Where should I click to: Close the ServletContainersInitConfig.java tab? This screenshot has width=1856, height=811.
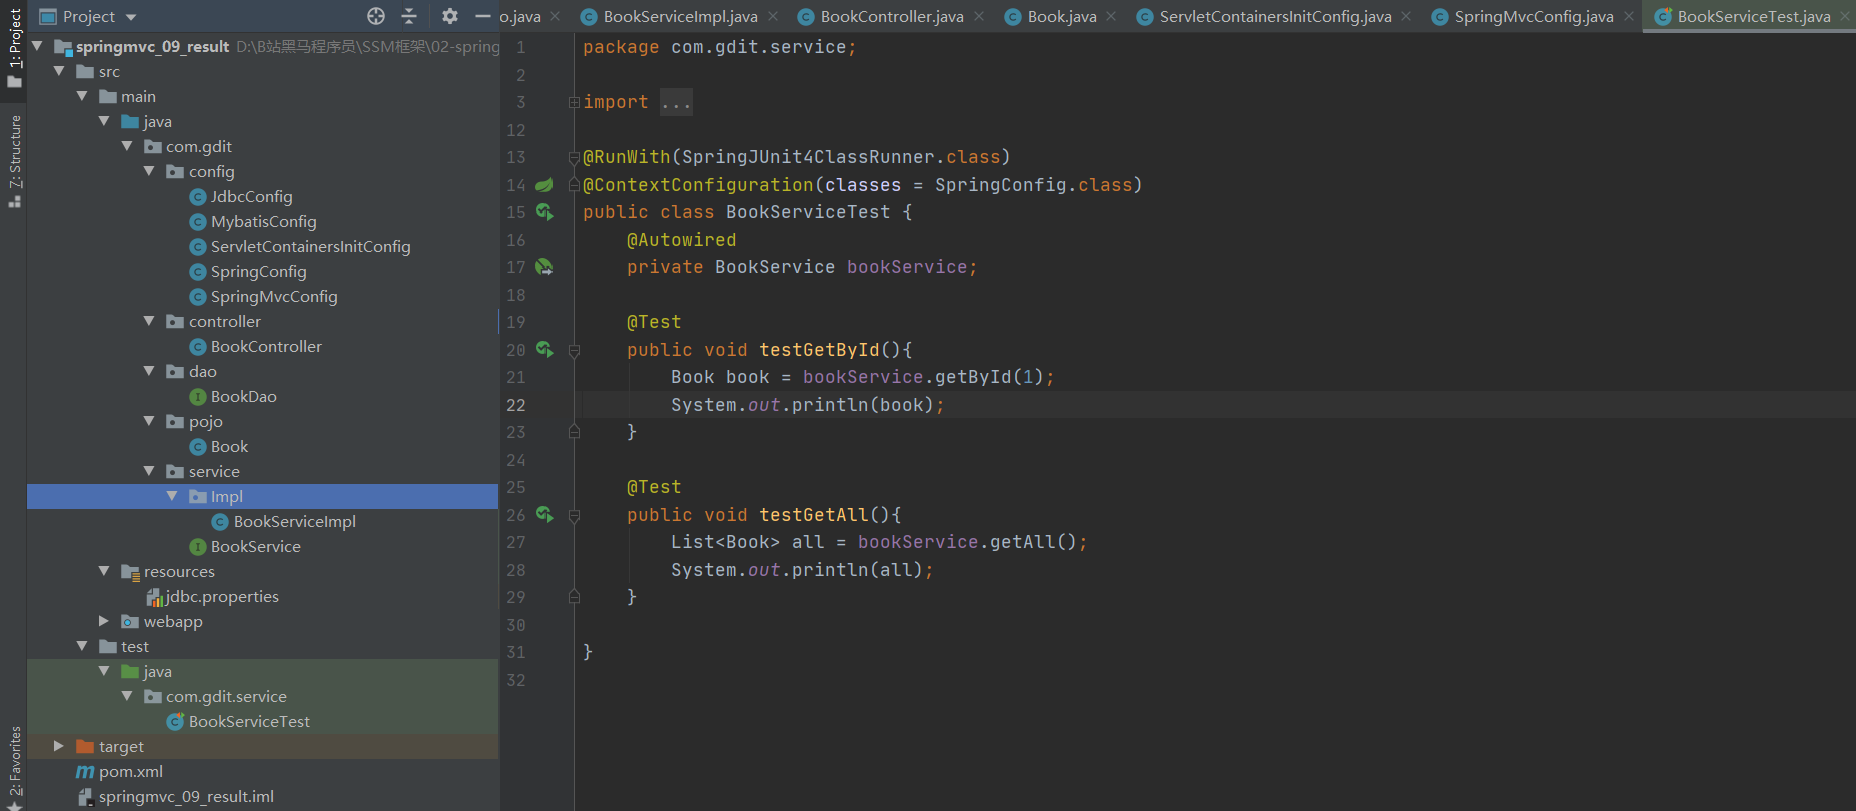(1406, 16)
